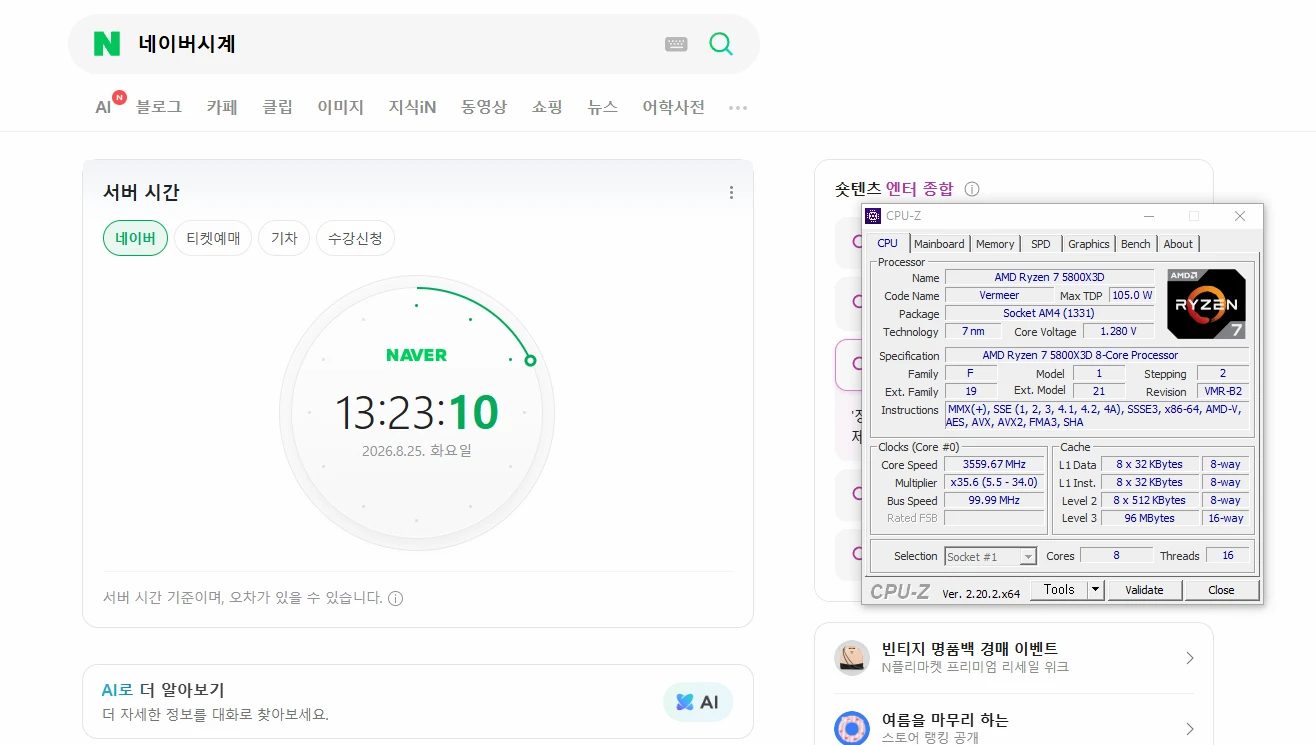This screenshot has height=745, width=1316.
Task: Click the Validate button in CPU-Z
Action: [x=1145, y=590]
